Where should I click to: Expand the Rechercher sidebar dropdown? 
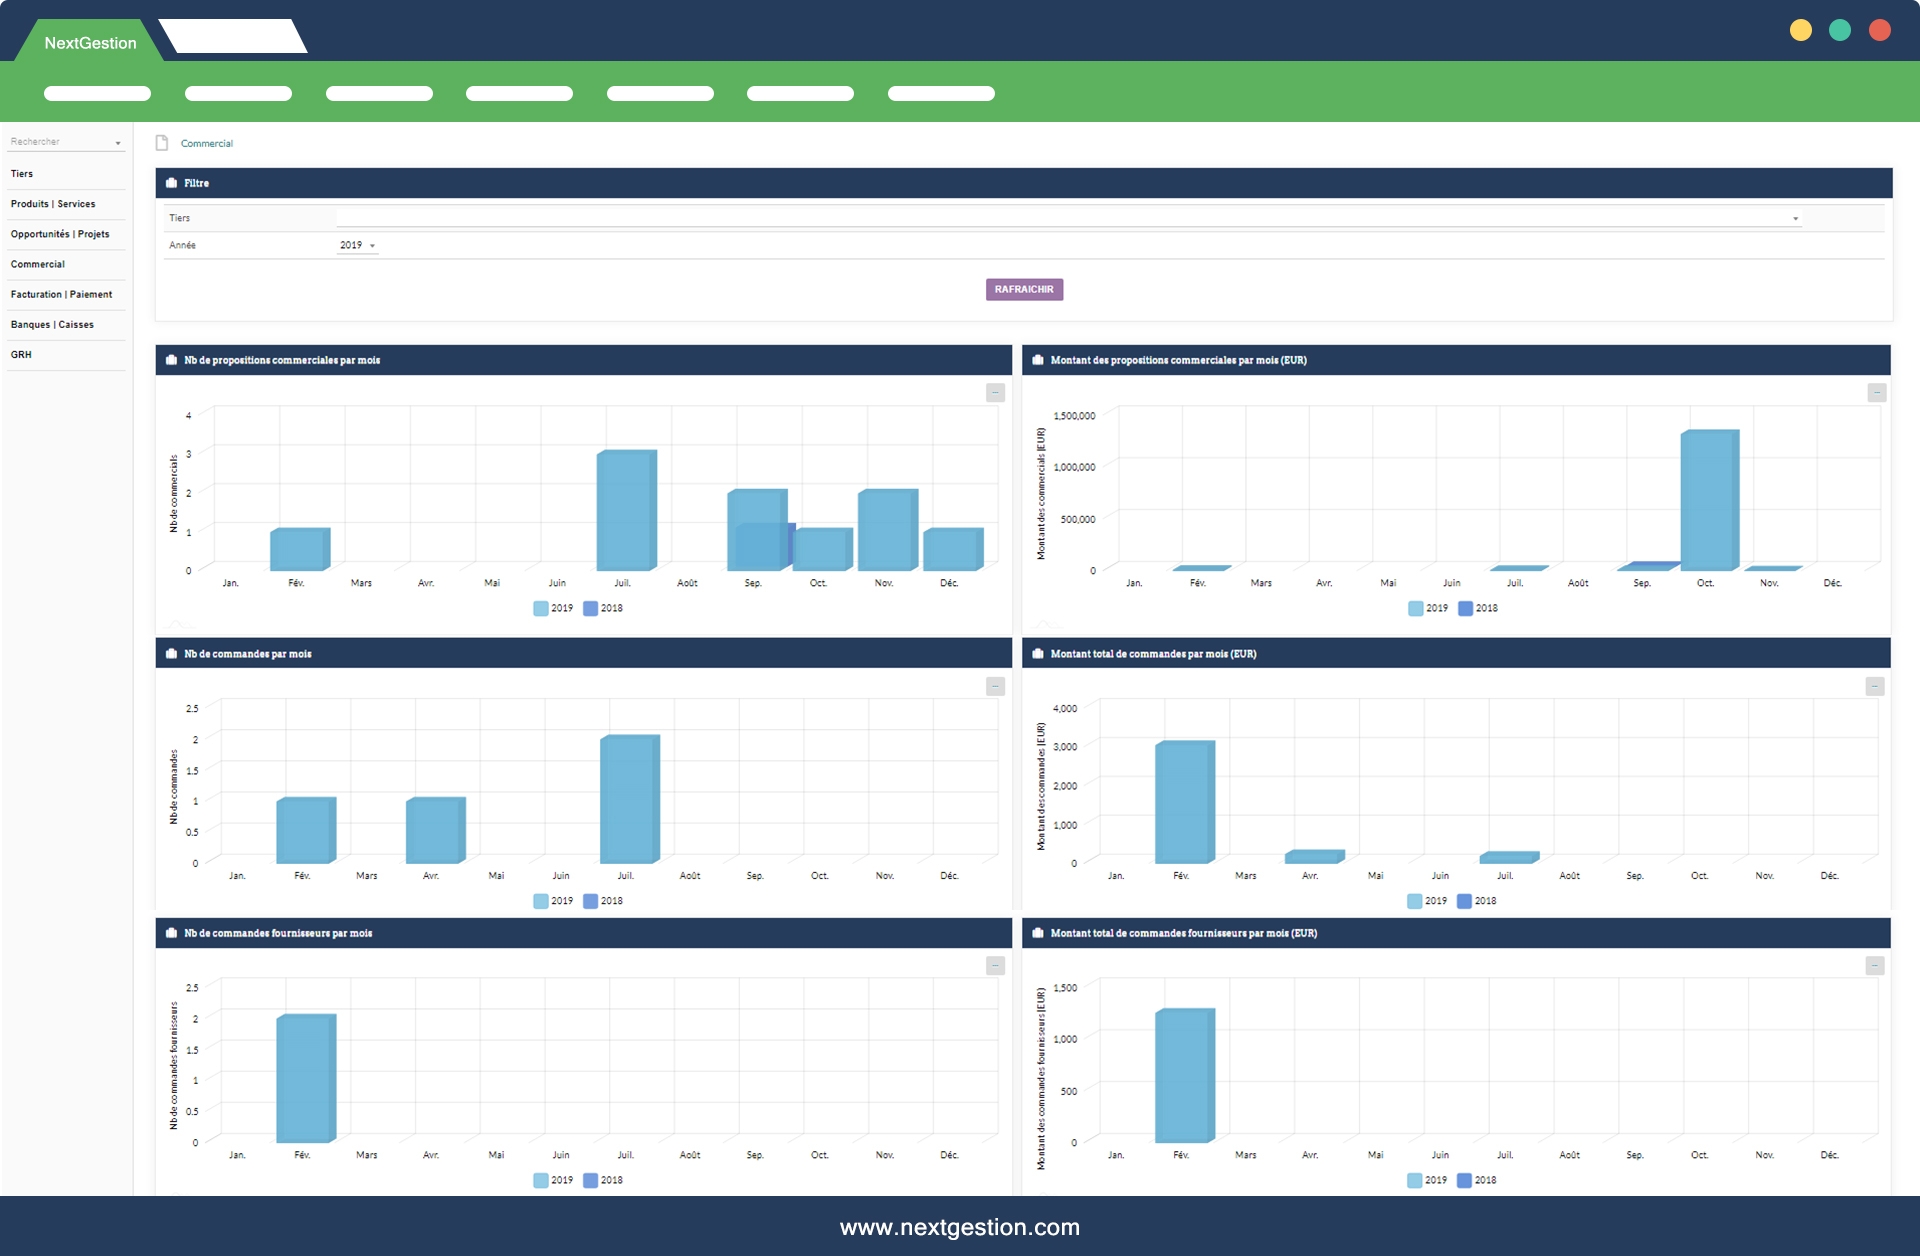pos(118,143)
